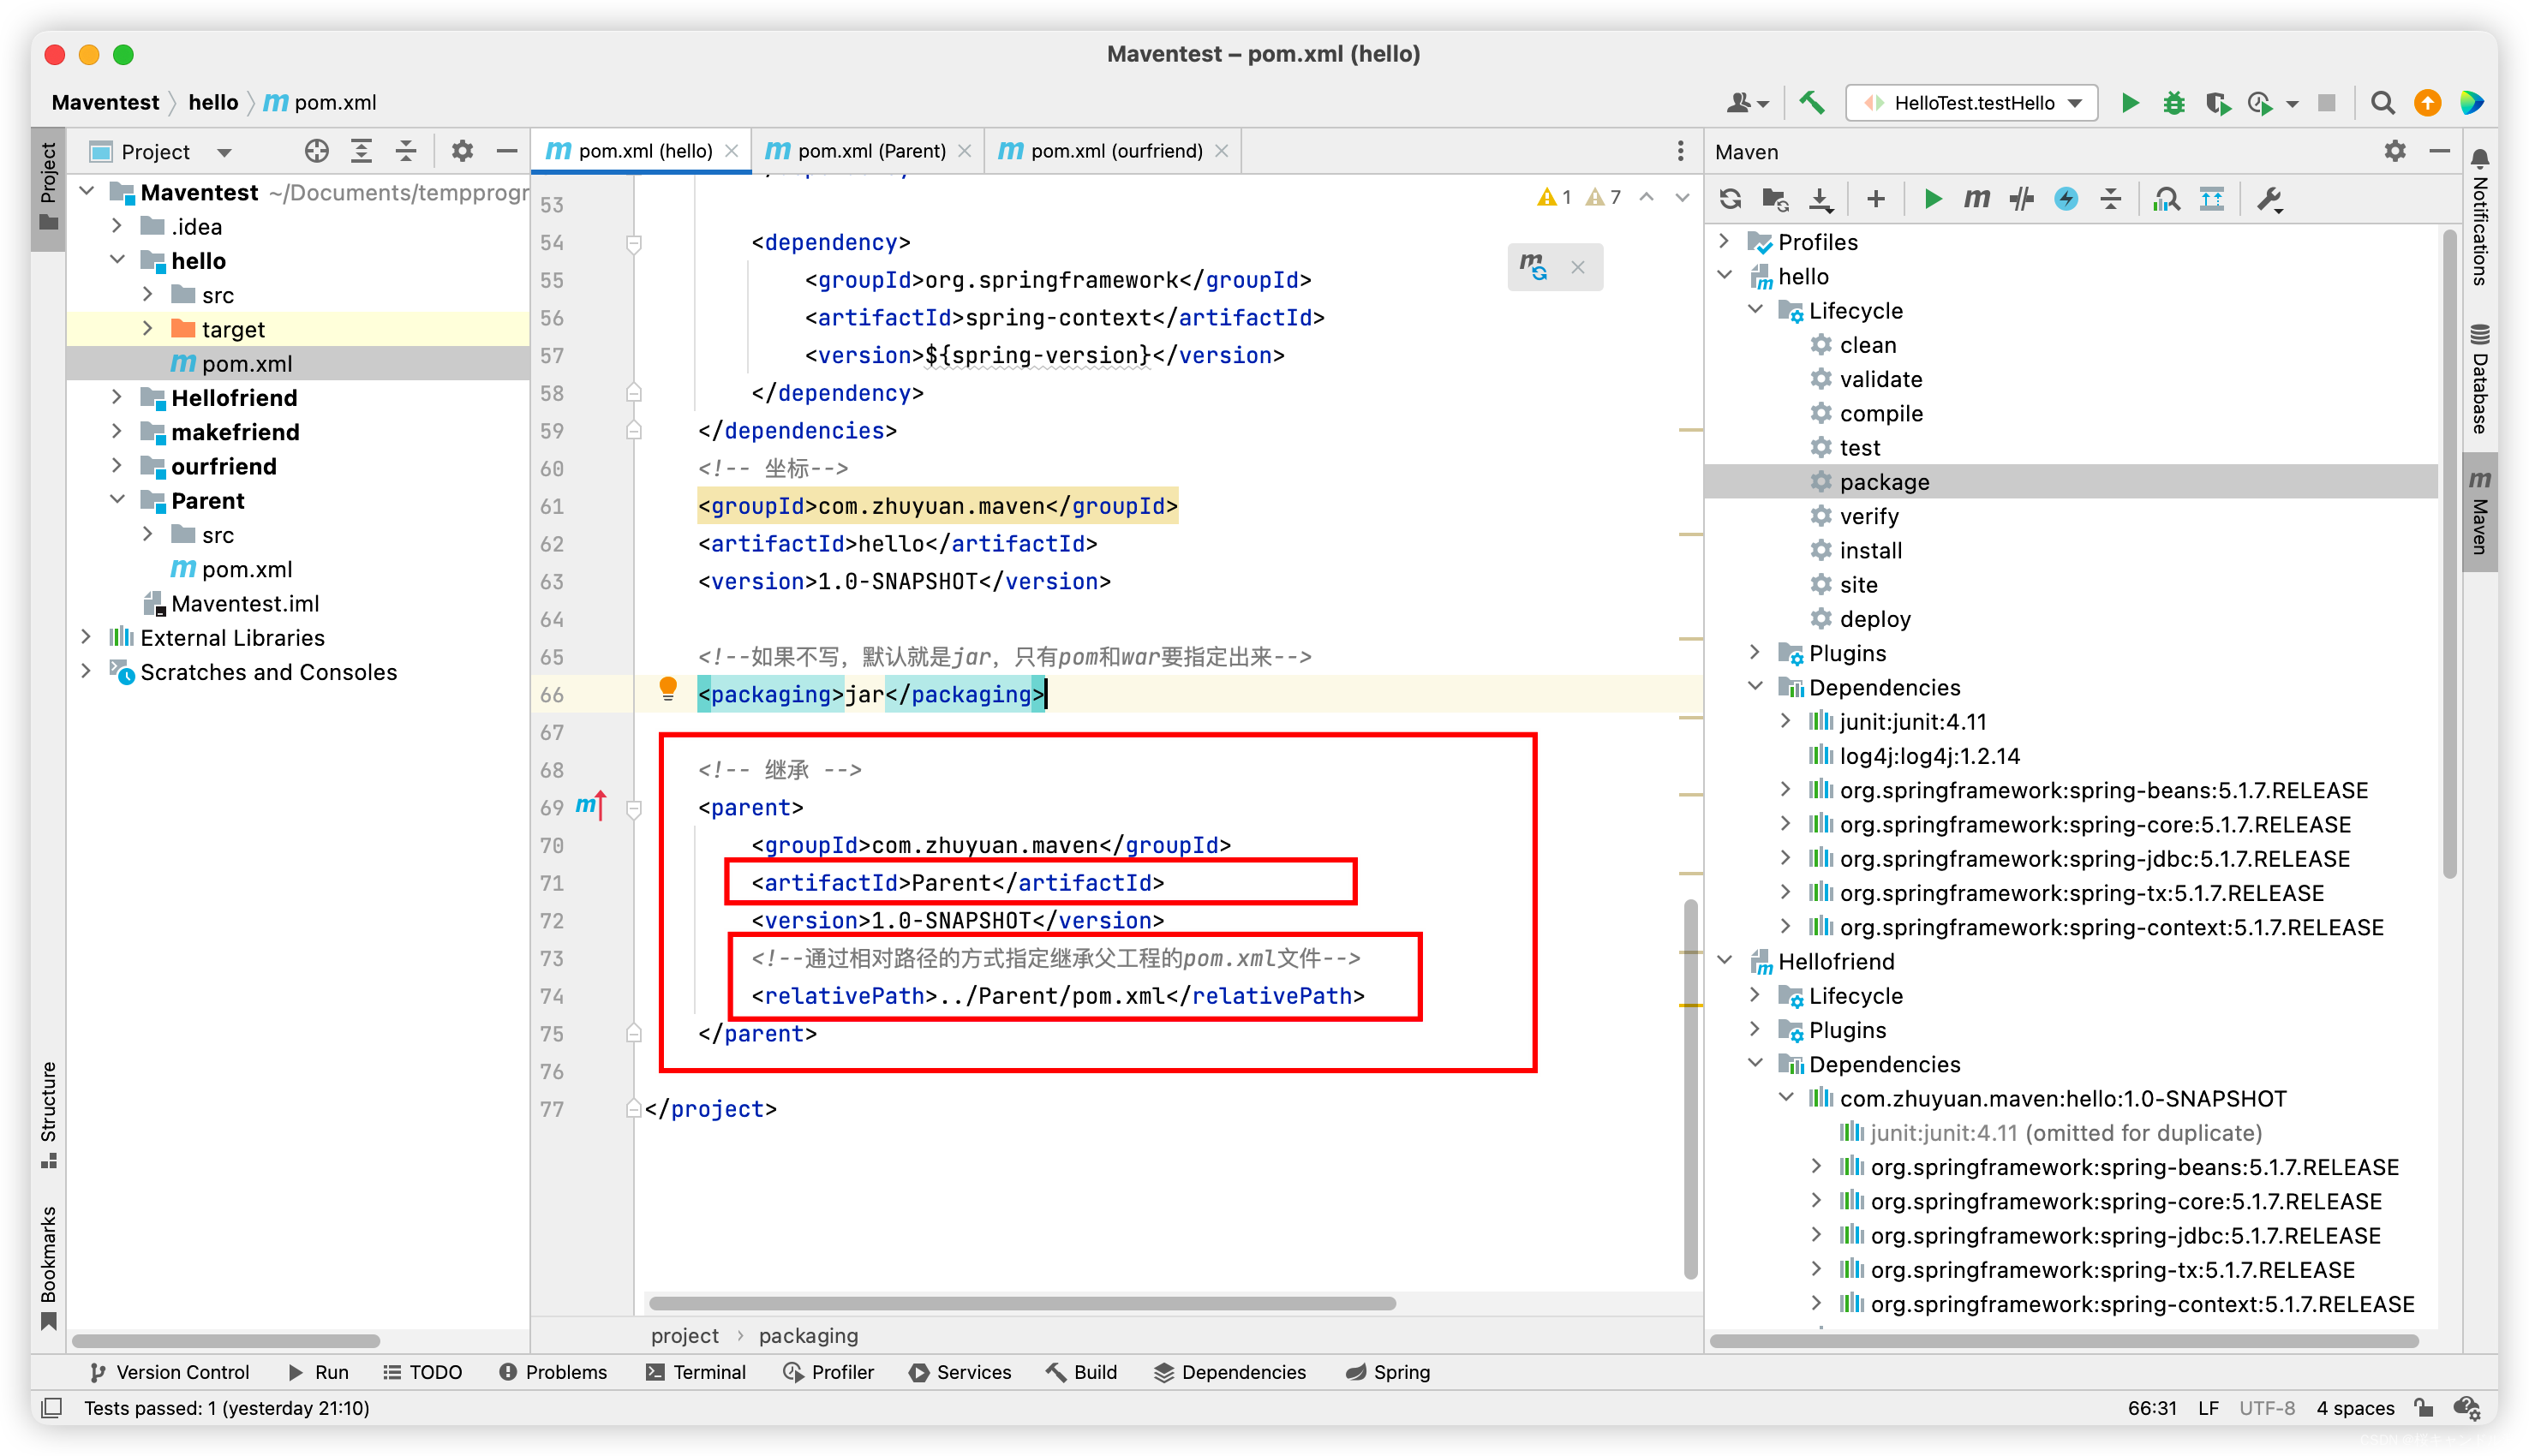Collapse the Parent module
2529x1456 pixels.
tap(117, 499)
